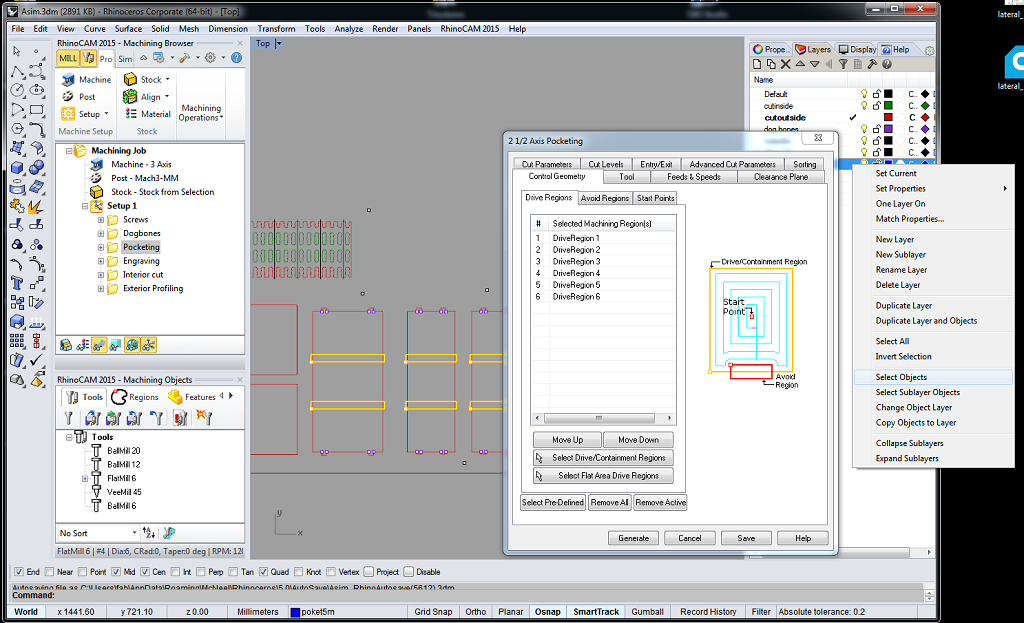This screenshot has height=623, width=1024.
Task: Open Post processor settings
Action: (79, 97)
